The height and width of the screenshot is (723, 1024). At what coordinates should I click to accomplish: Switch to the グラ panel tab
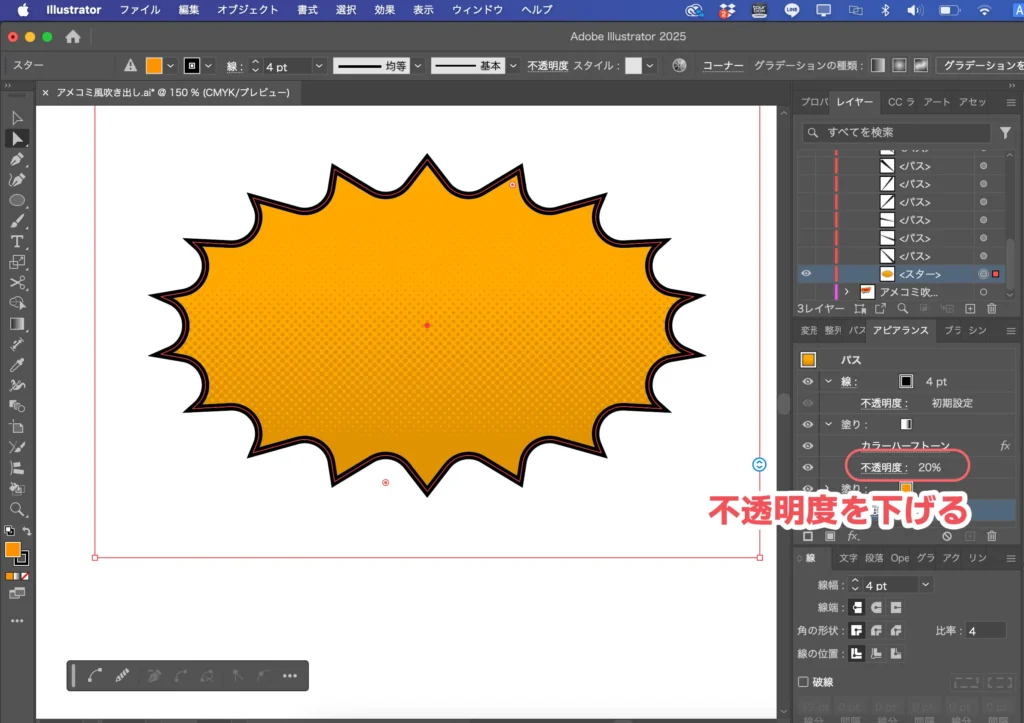coord(925,558)
